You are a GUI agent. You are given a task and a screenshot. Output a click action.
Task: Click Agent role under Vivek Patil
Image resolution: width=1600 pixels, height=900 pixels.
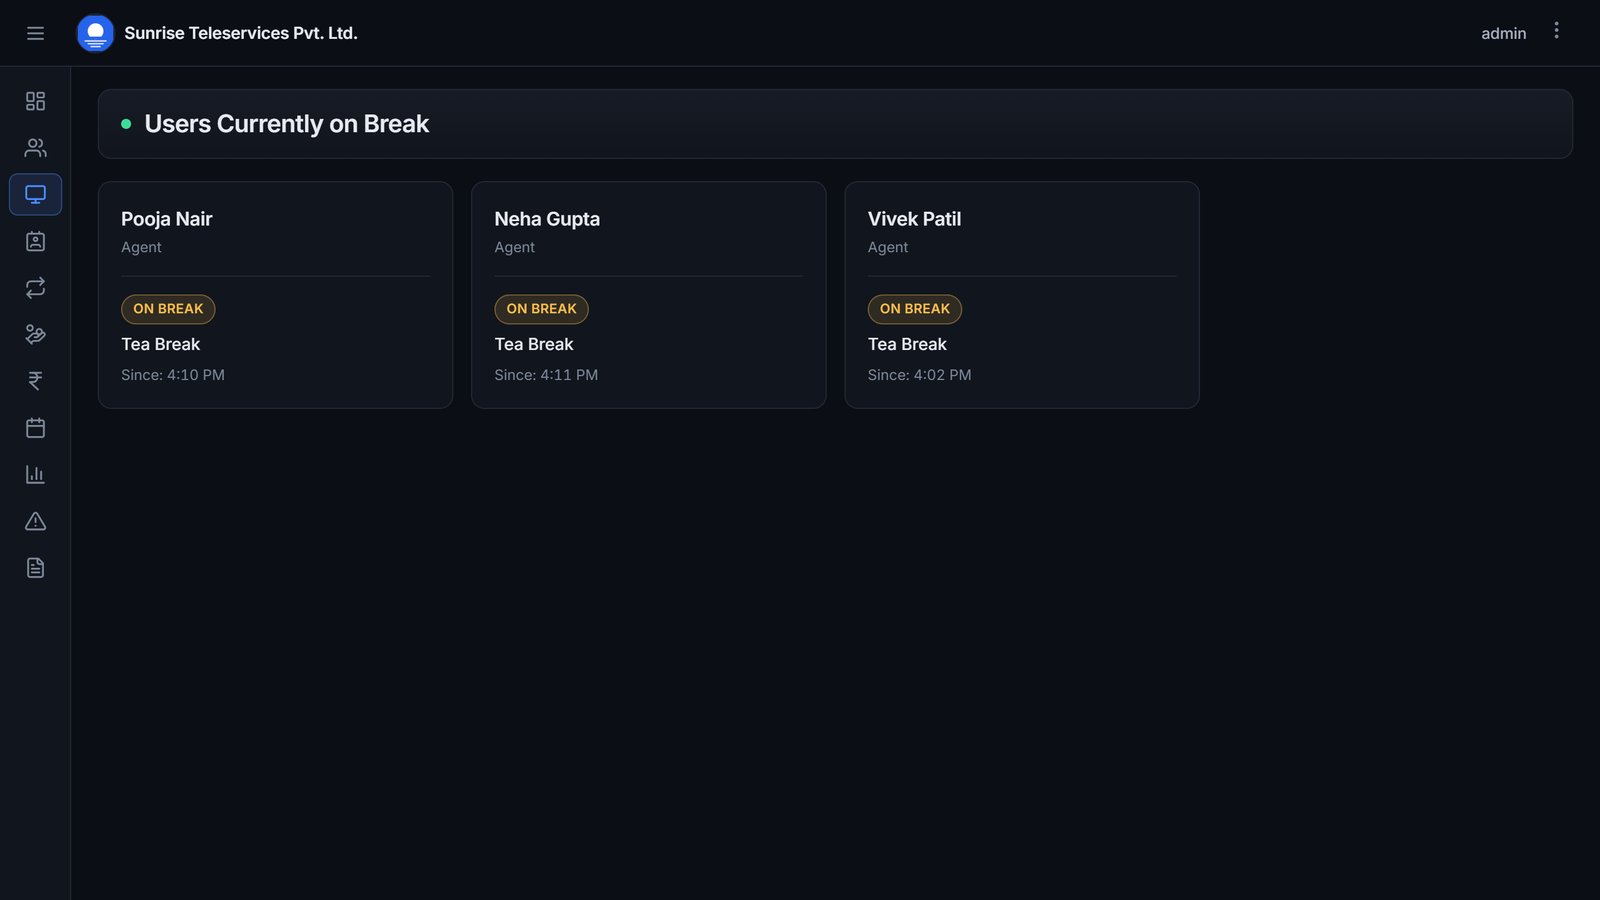pos(888,247)
